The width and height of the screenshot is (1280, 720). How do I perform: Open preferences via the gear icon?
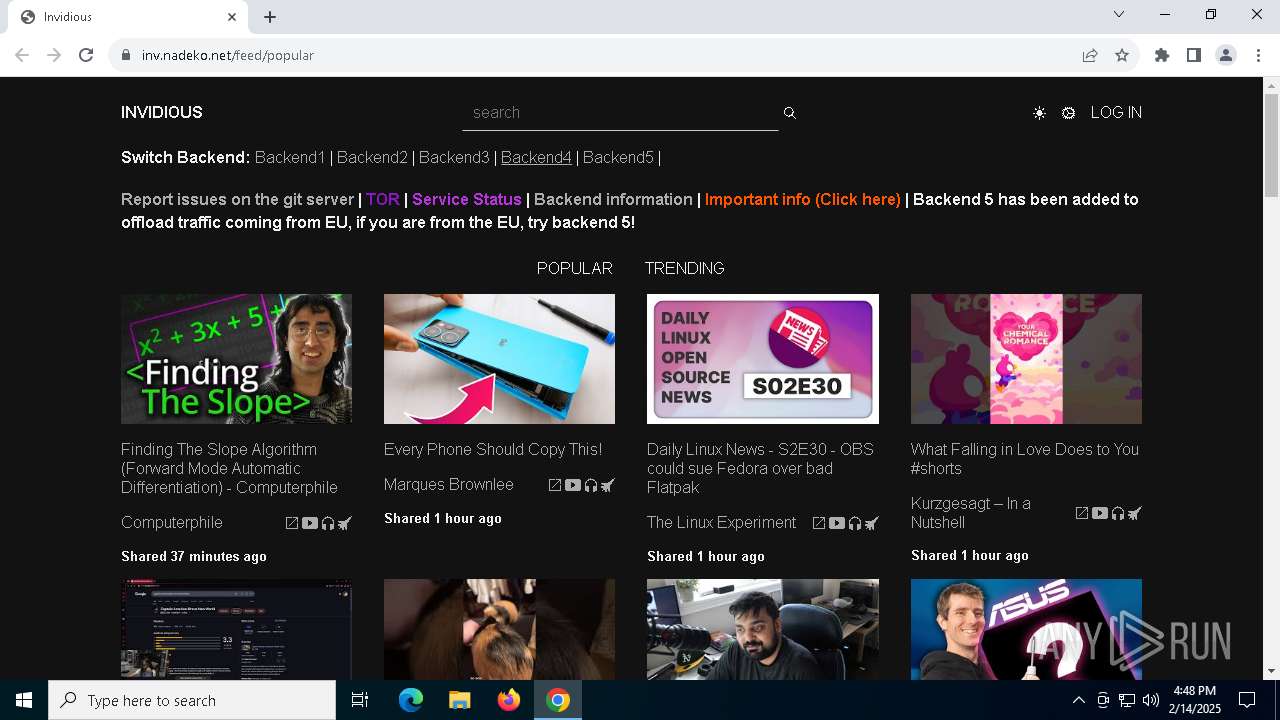[x=1068, y=113]
